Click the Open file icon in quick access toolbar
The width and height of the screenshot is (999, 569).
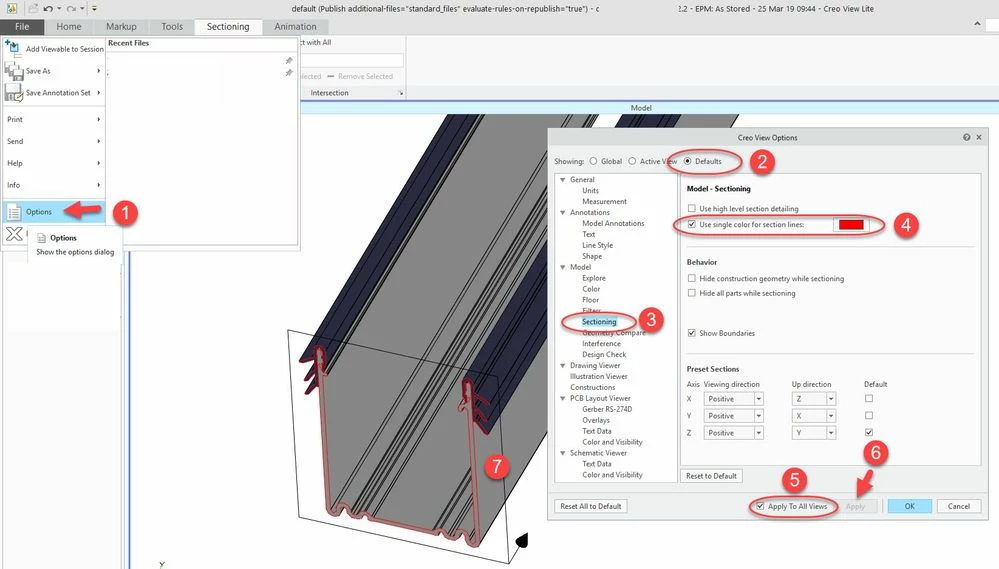pos(33,8)
